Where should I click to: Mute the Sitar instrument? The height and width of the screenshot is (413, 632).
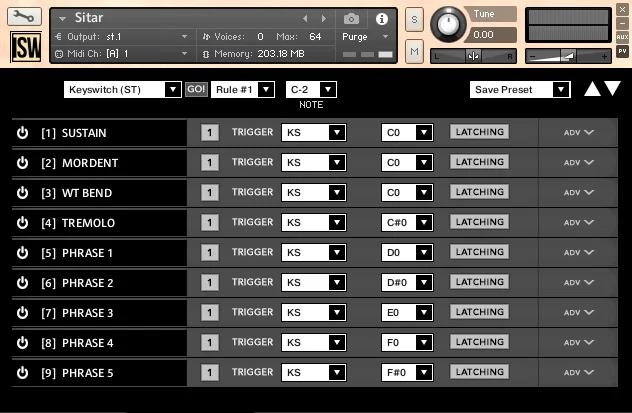click(x=414, y=52)
